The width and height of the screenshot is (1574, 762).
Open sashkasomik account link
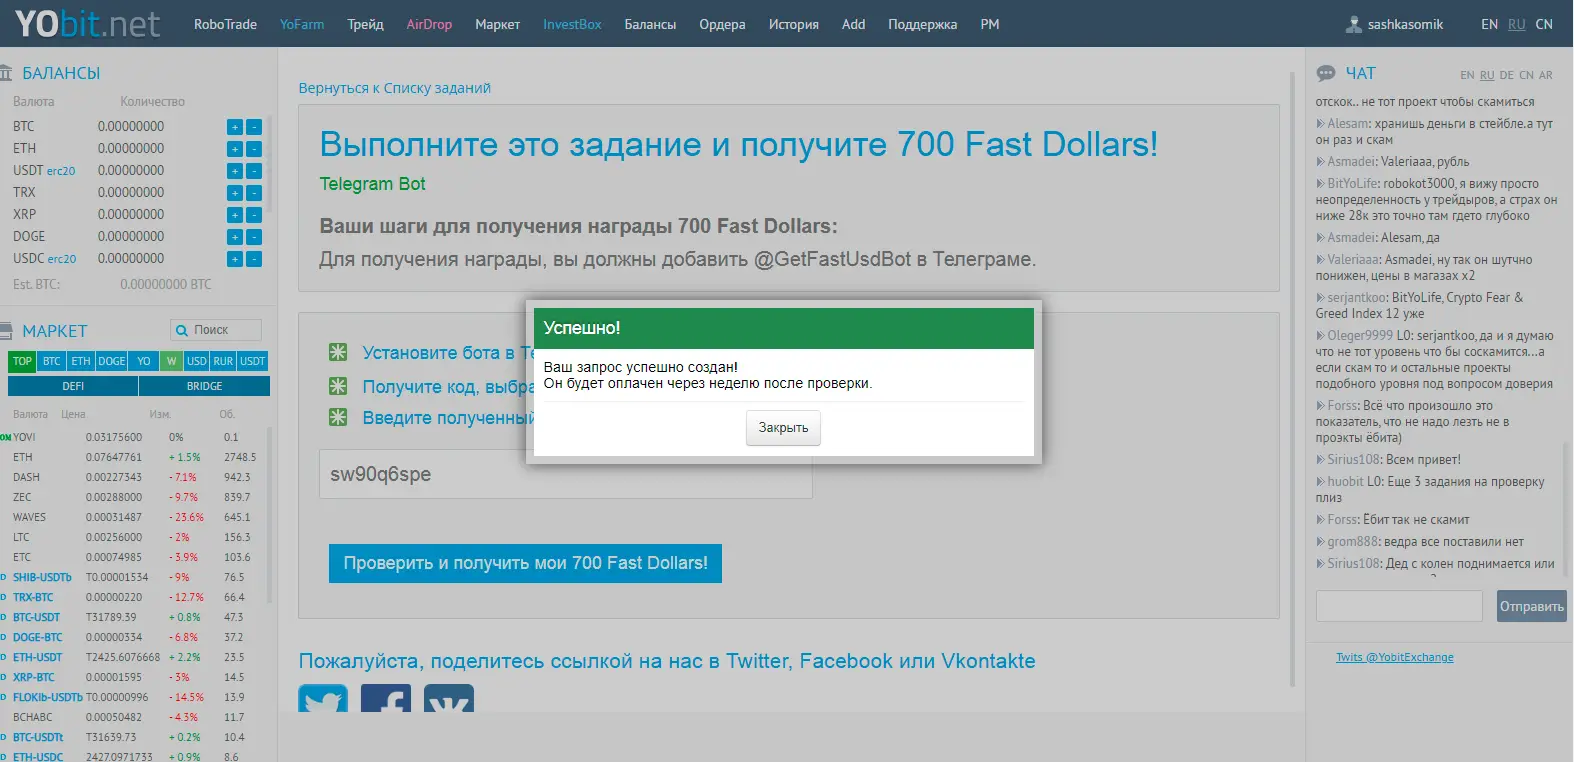1405,25
